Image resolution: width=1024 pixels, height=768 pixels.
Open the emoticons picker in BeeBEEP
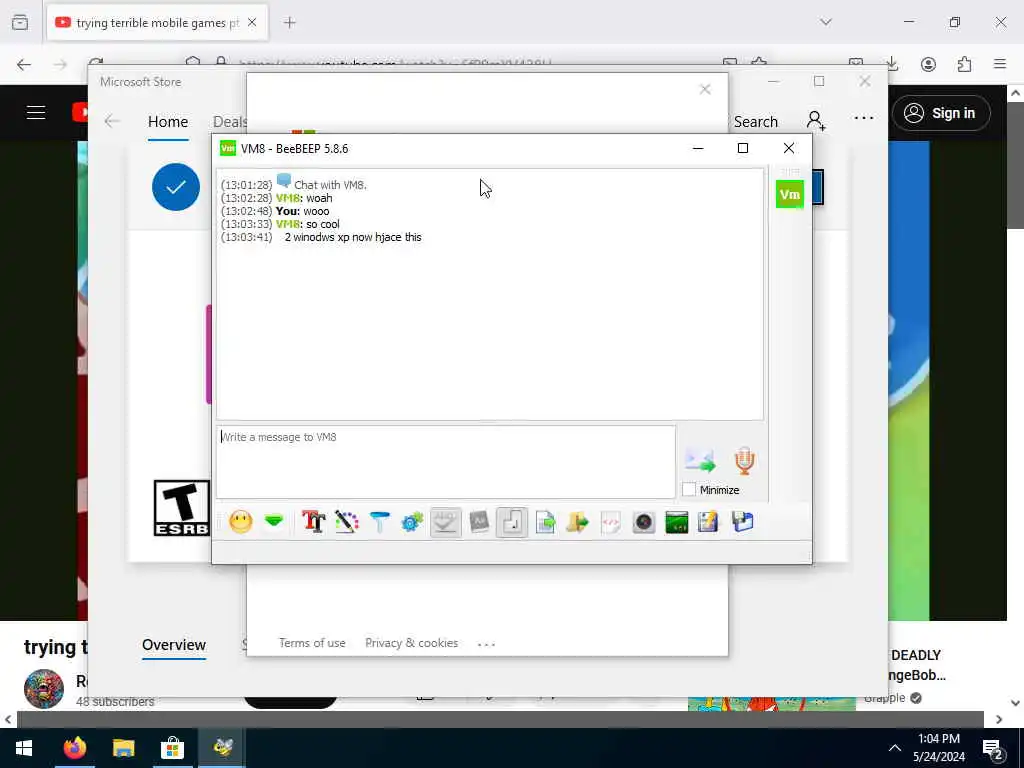click(x=240, y=522)
